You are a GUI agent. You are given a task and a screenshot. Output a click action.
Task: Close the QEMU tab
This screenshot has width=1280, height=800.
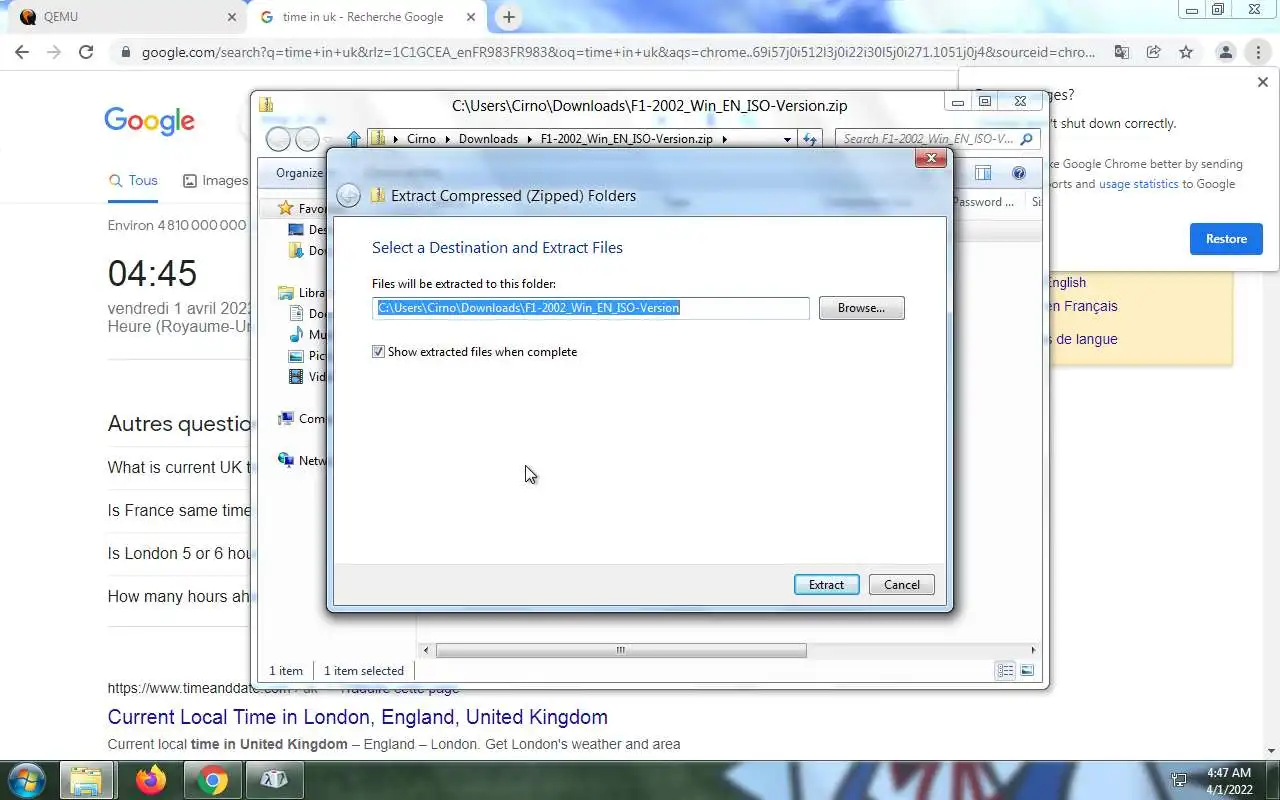tap(232, 17)
